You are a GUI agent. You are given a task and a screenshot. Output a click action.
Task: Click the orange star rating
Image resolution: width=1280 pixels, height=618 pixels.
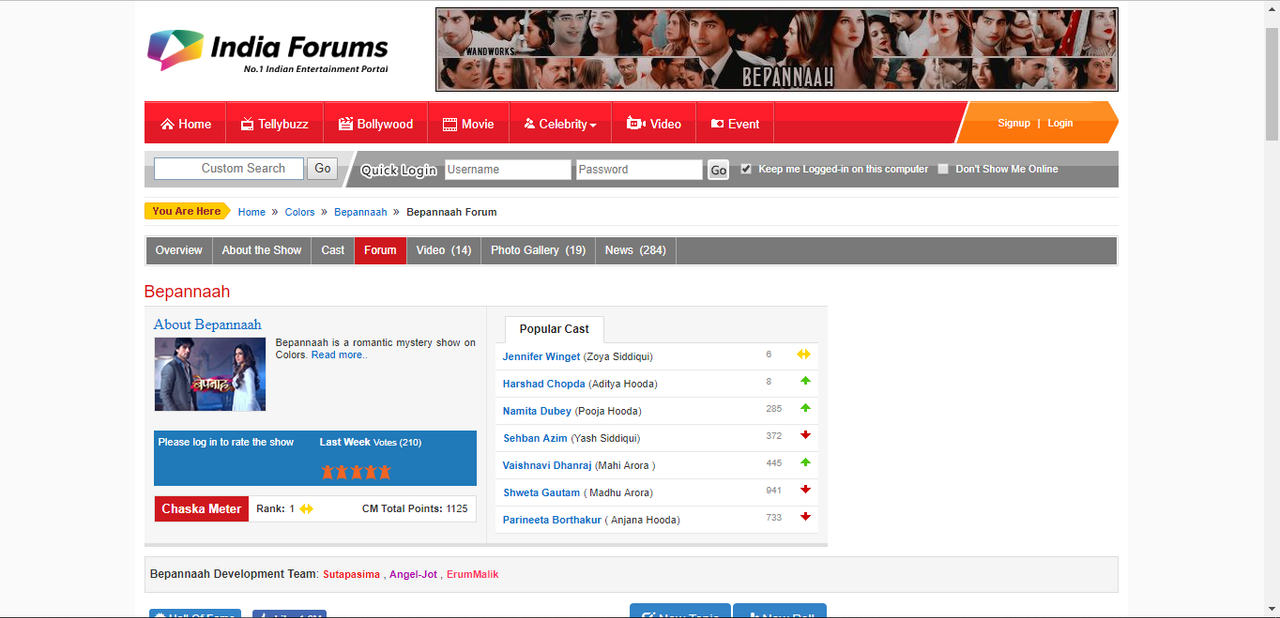(356, 471)
